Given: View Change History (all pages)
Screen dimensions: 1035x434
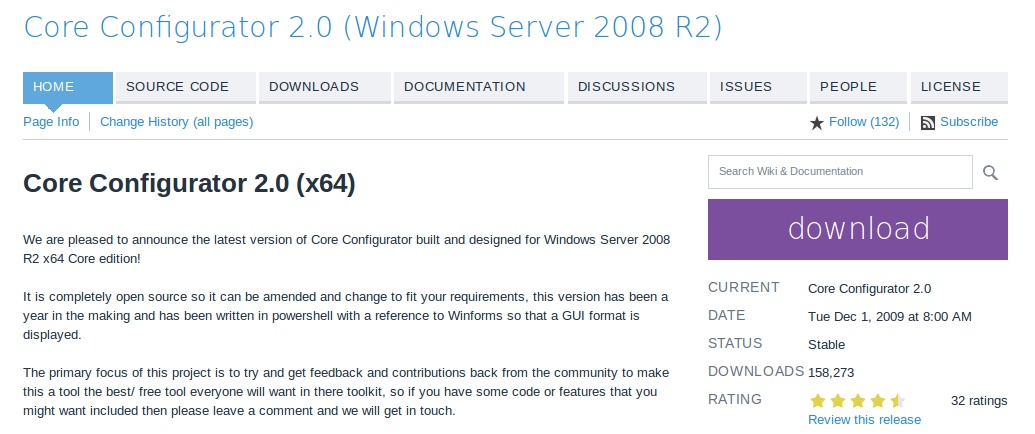Looking at the screenshot, I should tap(176, 122).
